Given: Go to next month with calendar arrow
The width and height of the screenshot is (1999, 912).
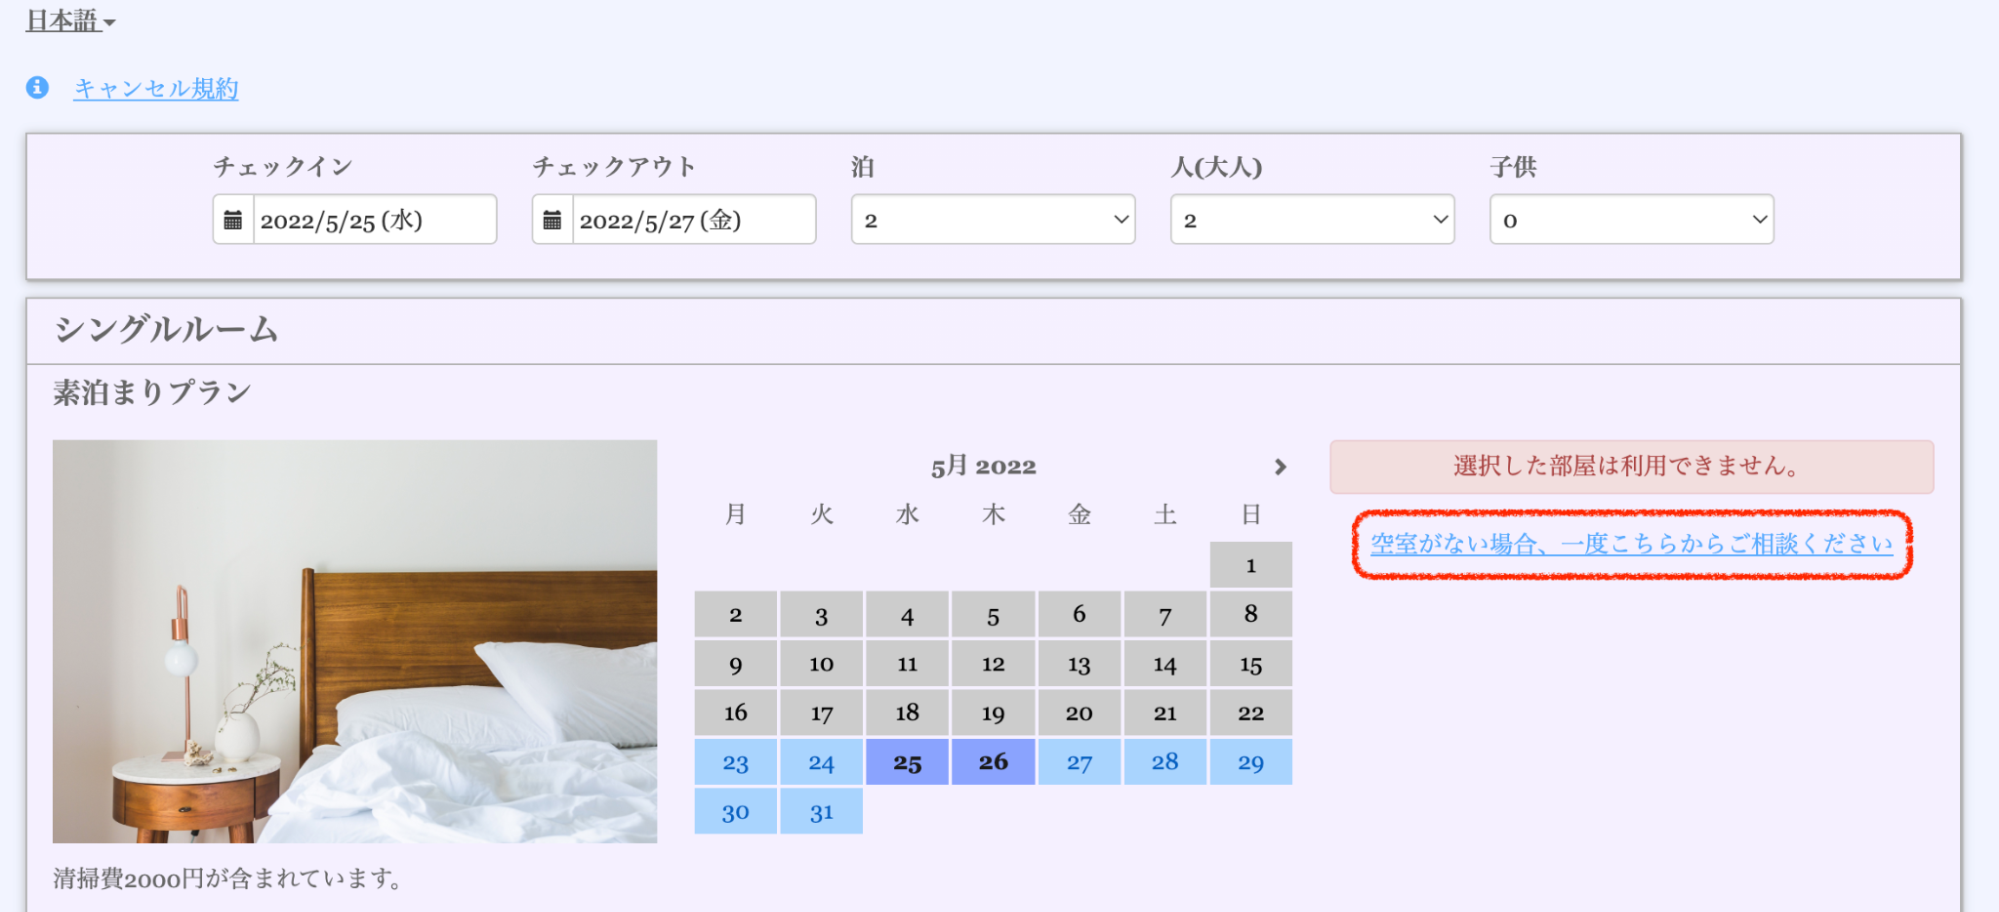Looking at the screenshot, I should click(1280, 467).
